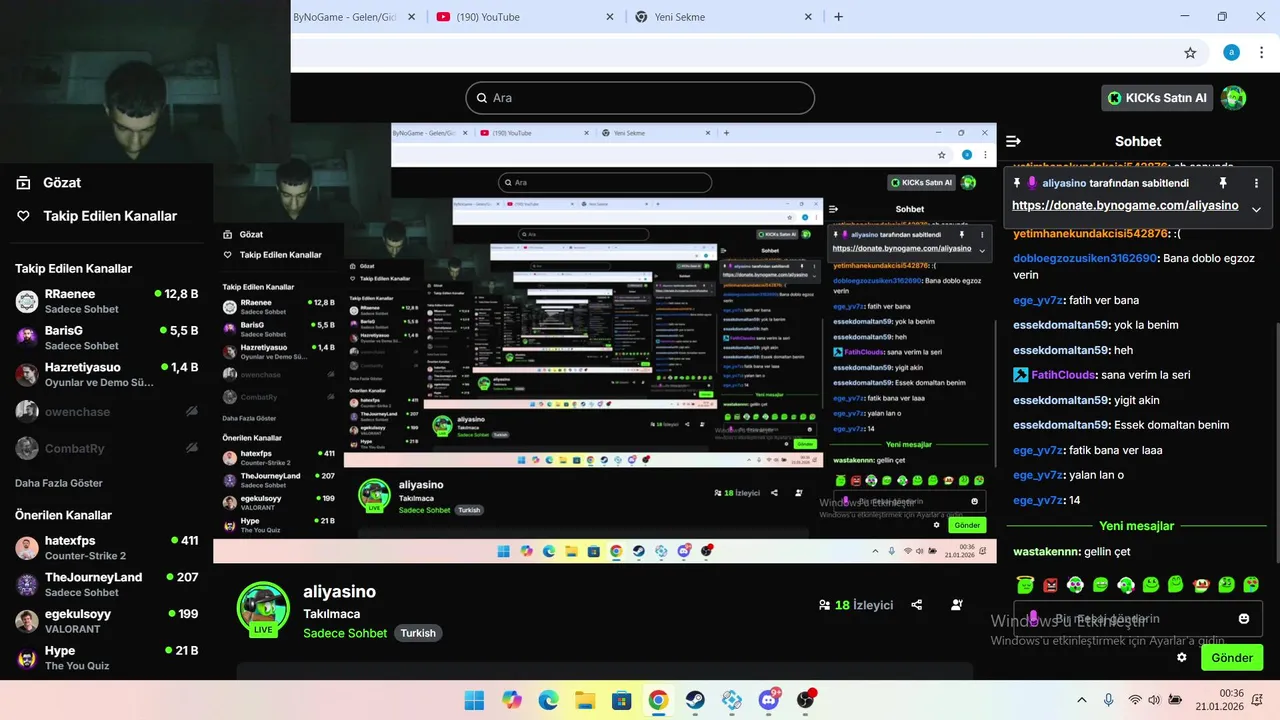
Task: Open Hype The You Quiz channel
Action: [x=106, y=657]
